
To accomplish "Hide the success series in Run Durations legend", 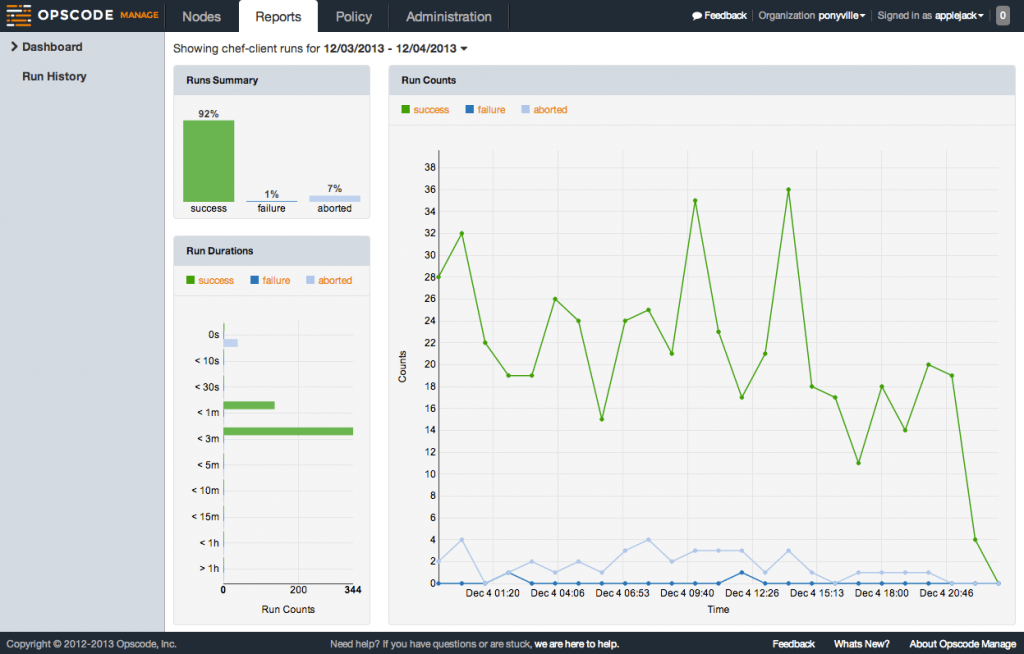I will click(209, 280).
